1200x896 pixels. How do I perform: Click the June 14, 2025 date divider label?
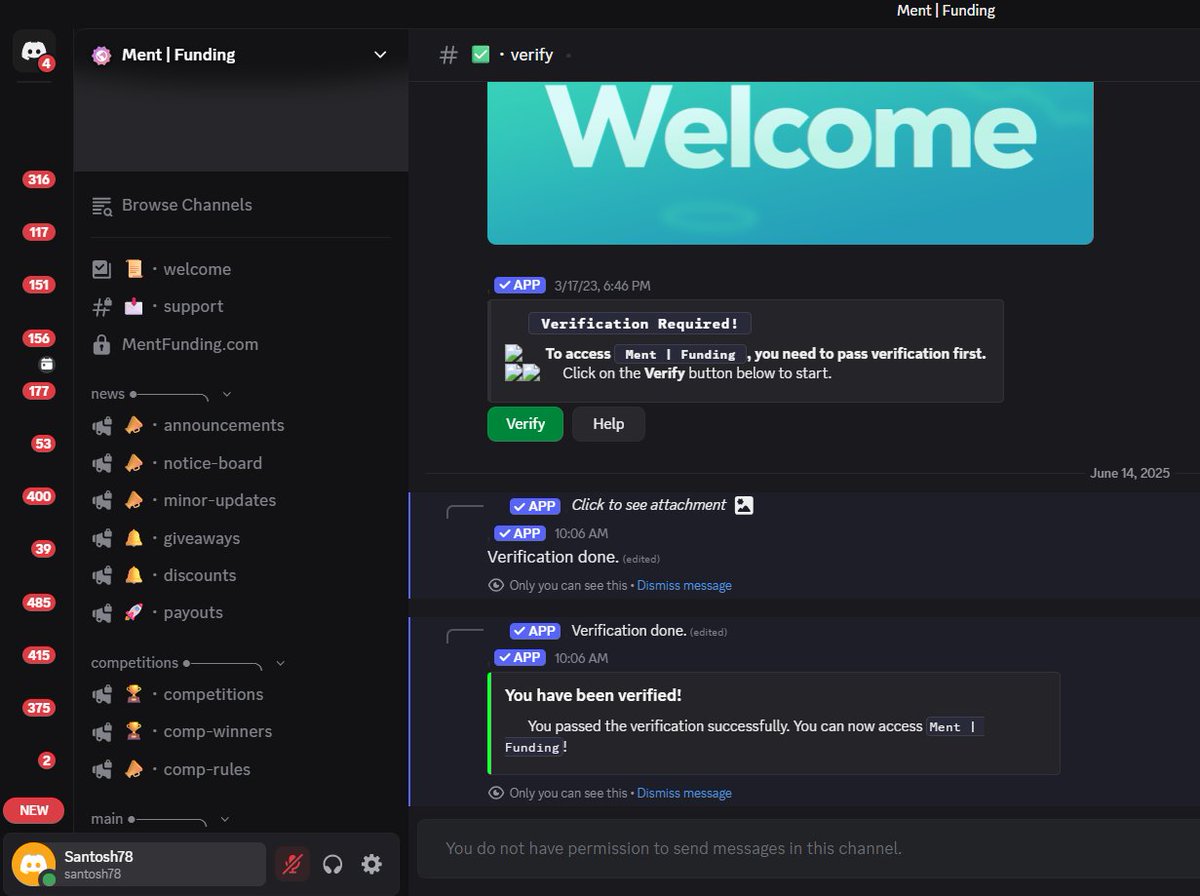click(x=1129, y=473)
